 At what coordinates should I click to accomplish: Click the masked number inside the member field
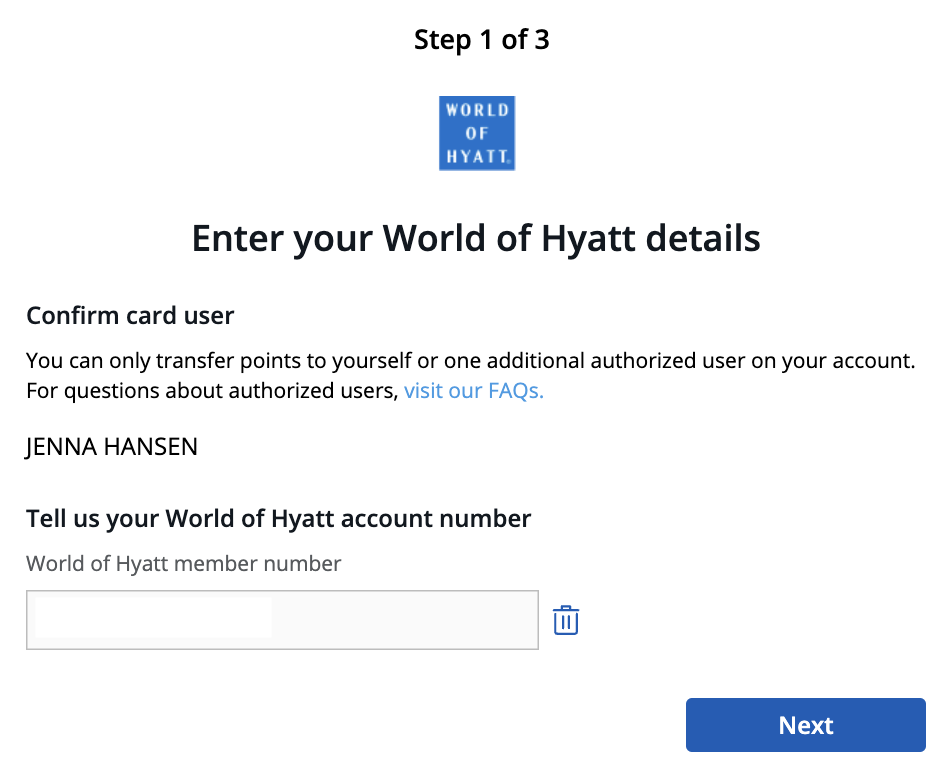[153, 618]
